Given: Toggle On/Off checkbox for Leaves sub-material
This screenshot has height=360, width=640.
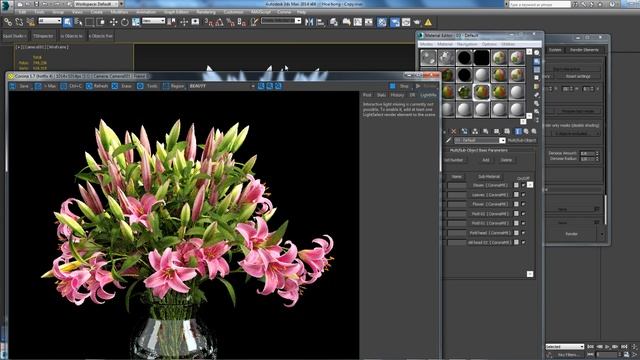Looking at the screenshot, I should [523, 195].
